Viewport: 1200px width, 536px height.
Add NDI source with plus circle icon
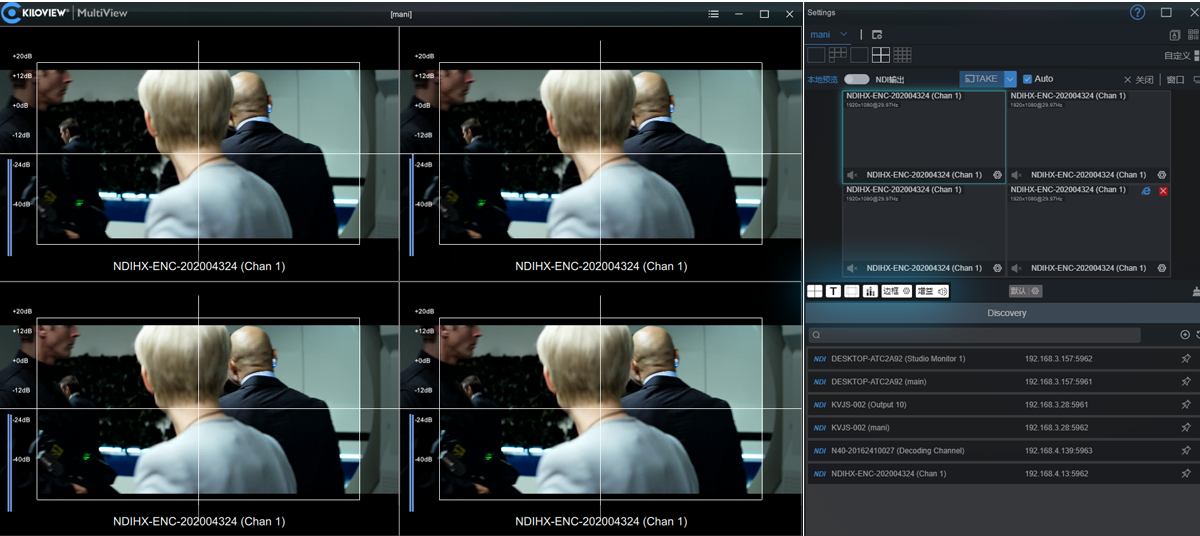[x=1185, y=335]
